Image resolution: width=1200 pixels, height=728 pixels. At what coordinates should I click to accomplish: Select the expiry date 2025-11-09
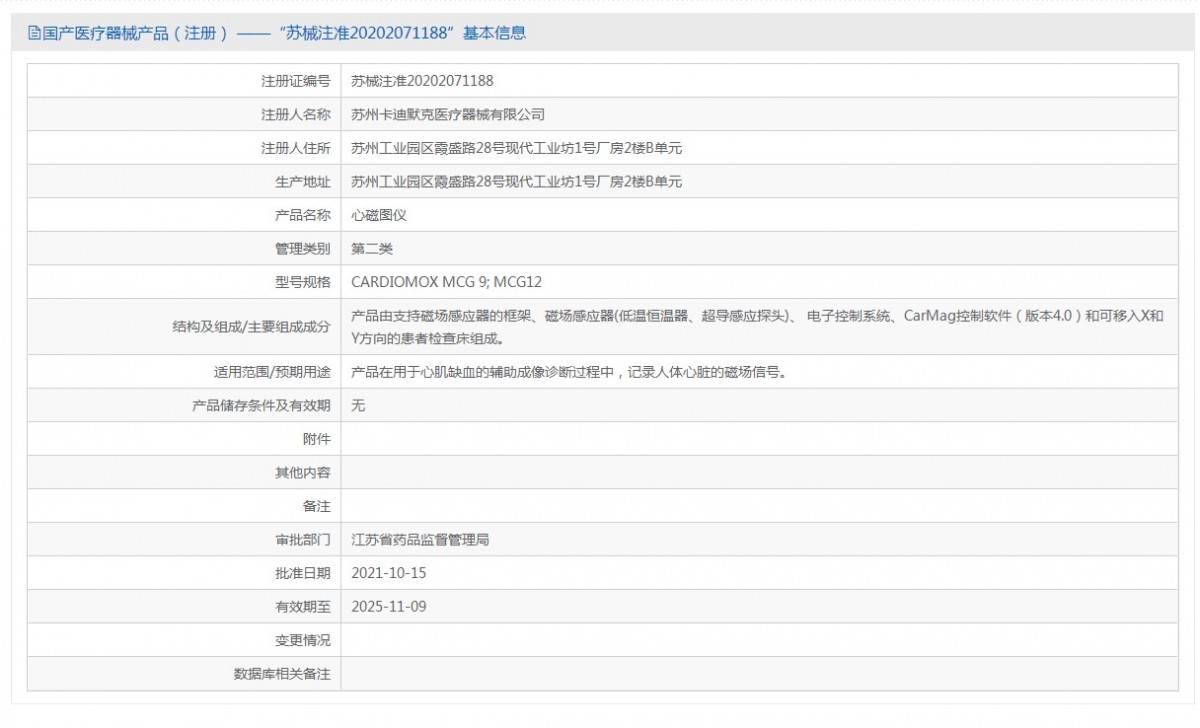[x=389, y=606]
